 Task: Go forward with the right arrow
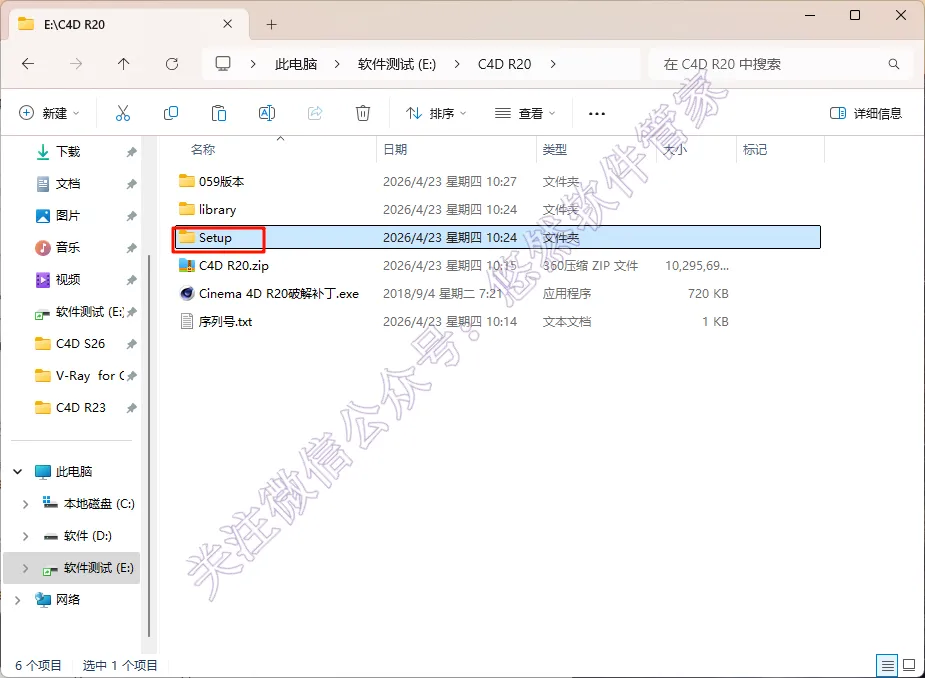76,64
